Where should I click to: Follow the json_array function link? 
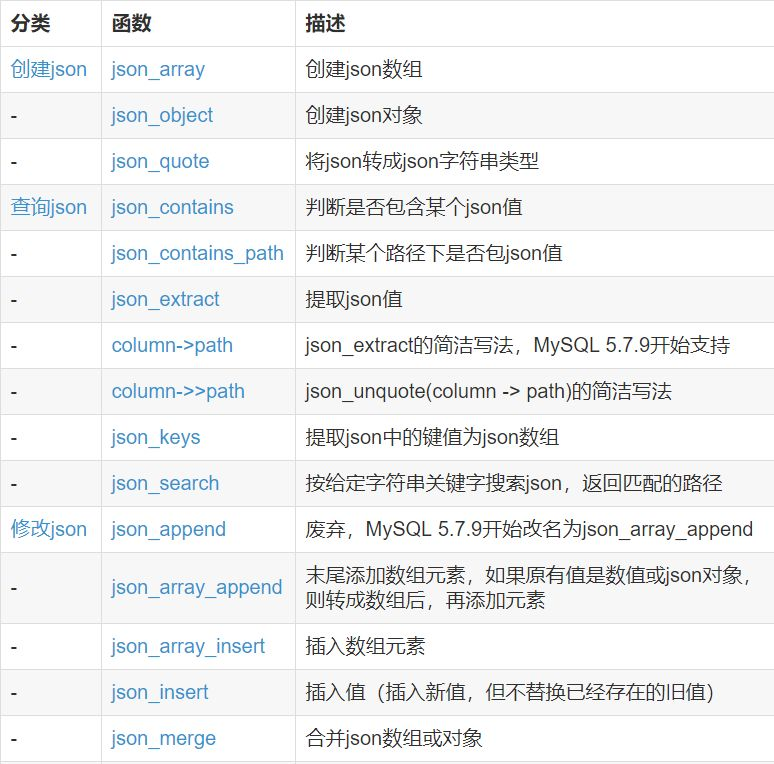pos(158,70)
